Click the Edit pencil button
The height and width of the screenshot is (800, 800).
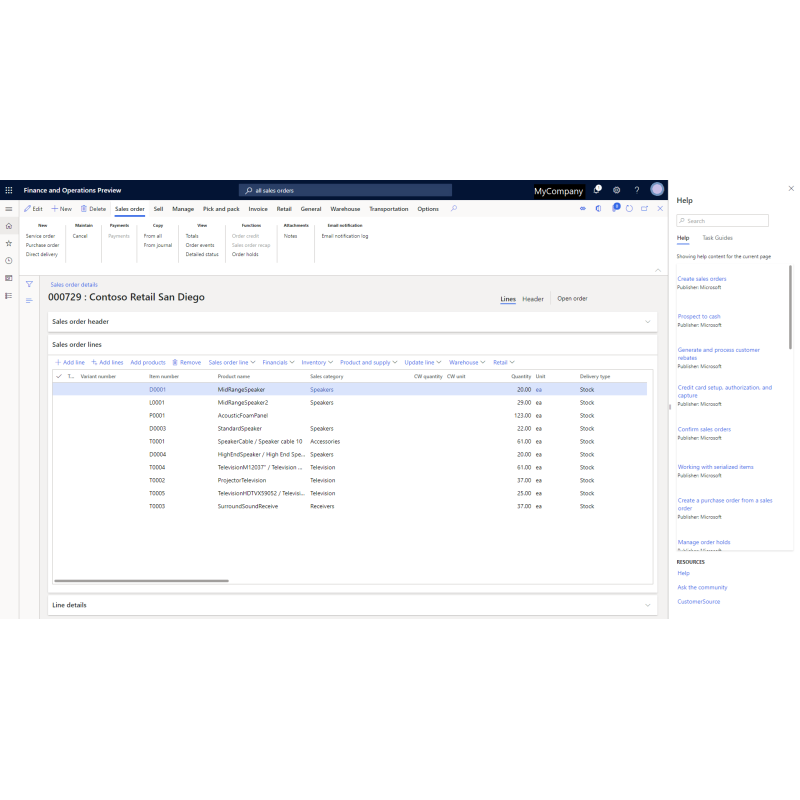point(33,209)
